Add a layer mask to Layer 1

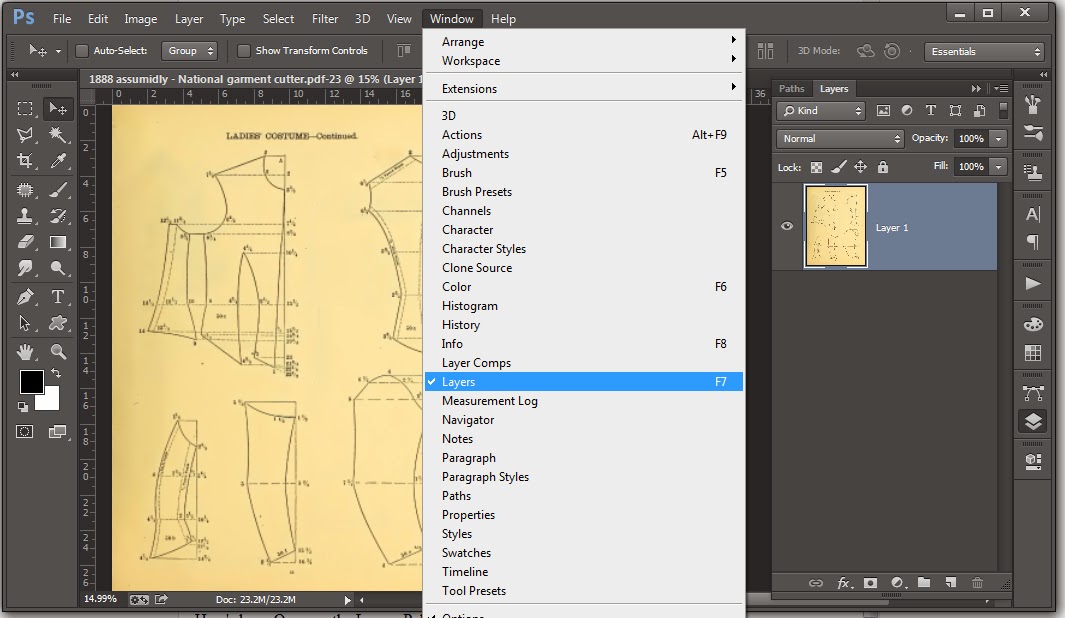coord(870,583)
